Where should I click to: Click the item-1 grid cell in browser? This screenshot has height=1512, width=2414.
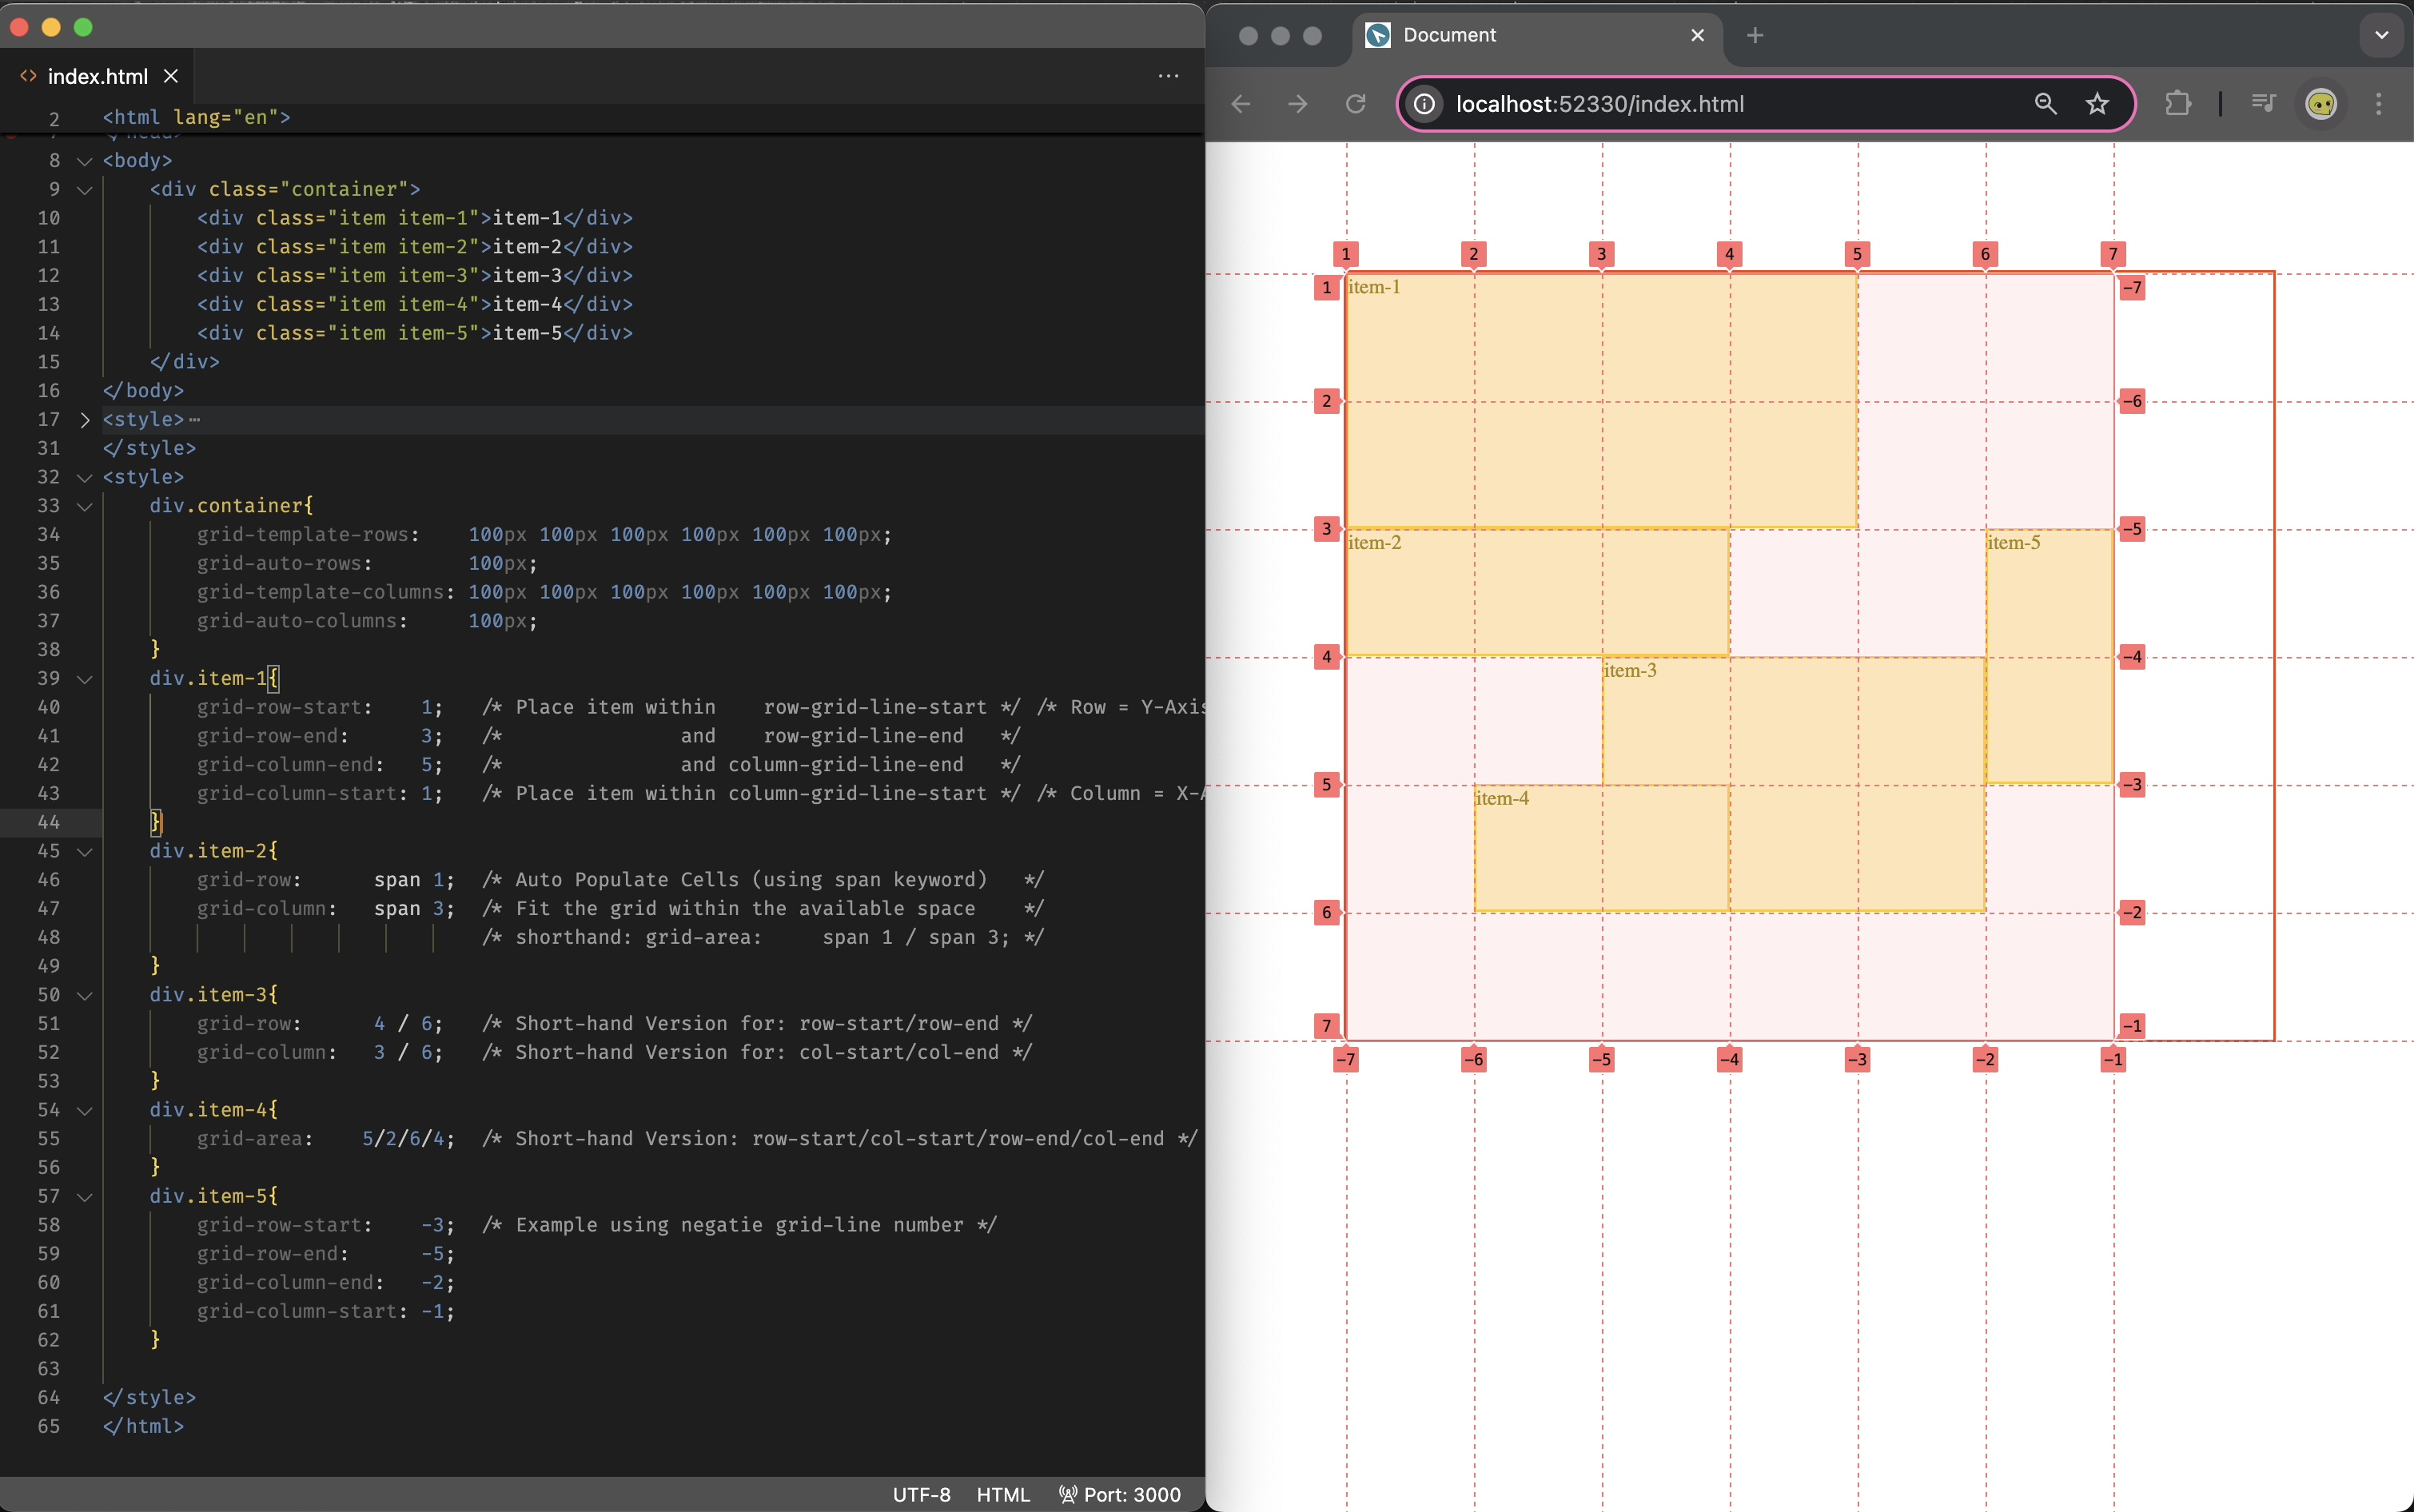[1601, 400]
